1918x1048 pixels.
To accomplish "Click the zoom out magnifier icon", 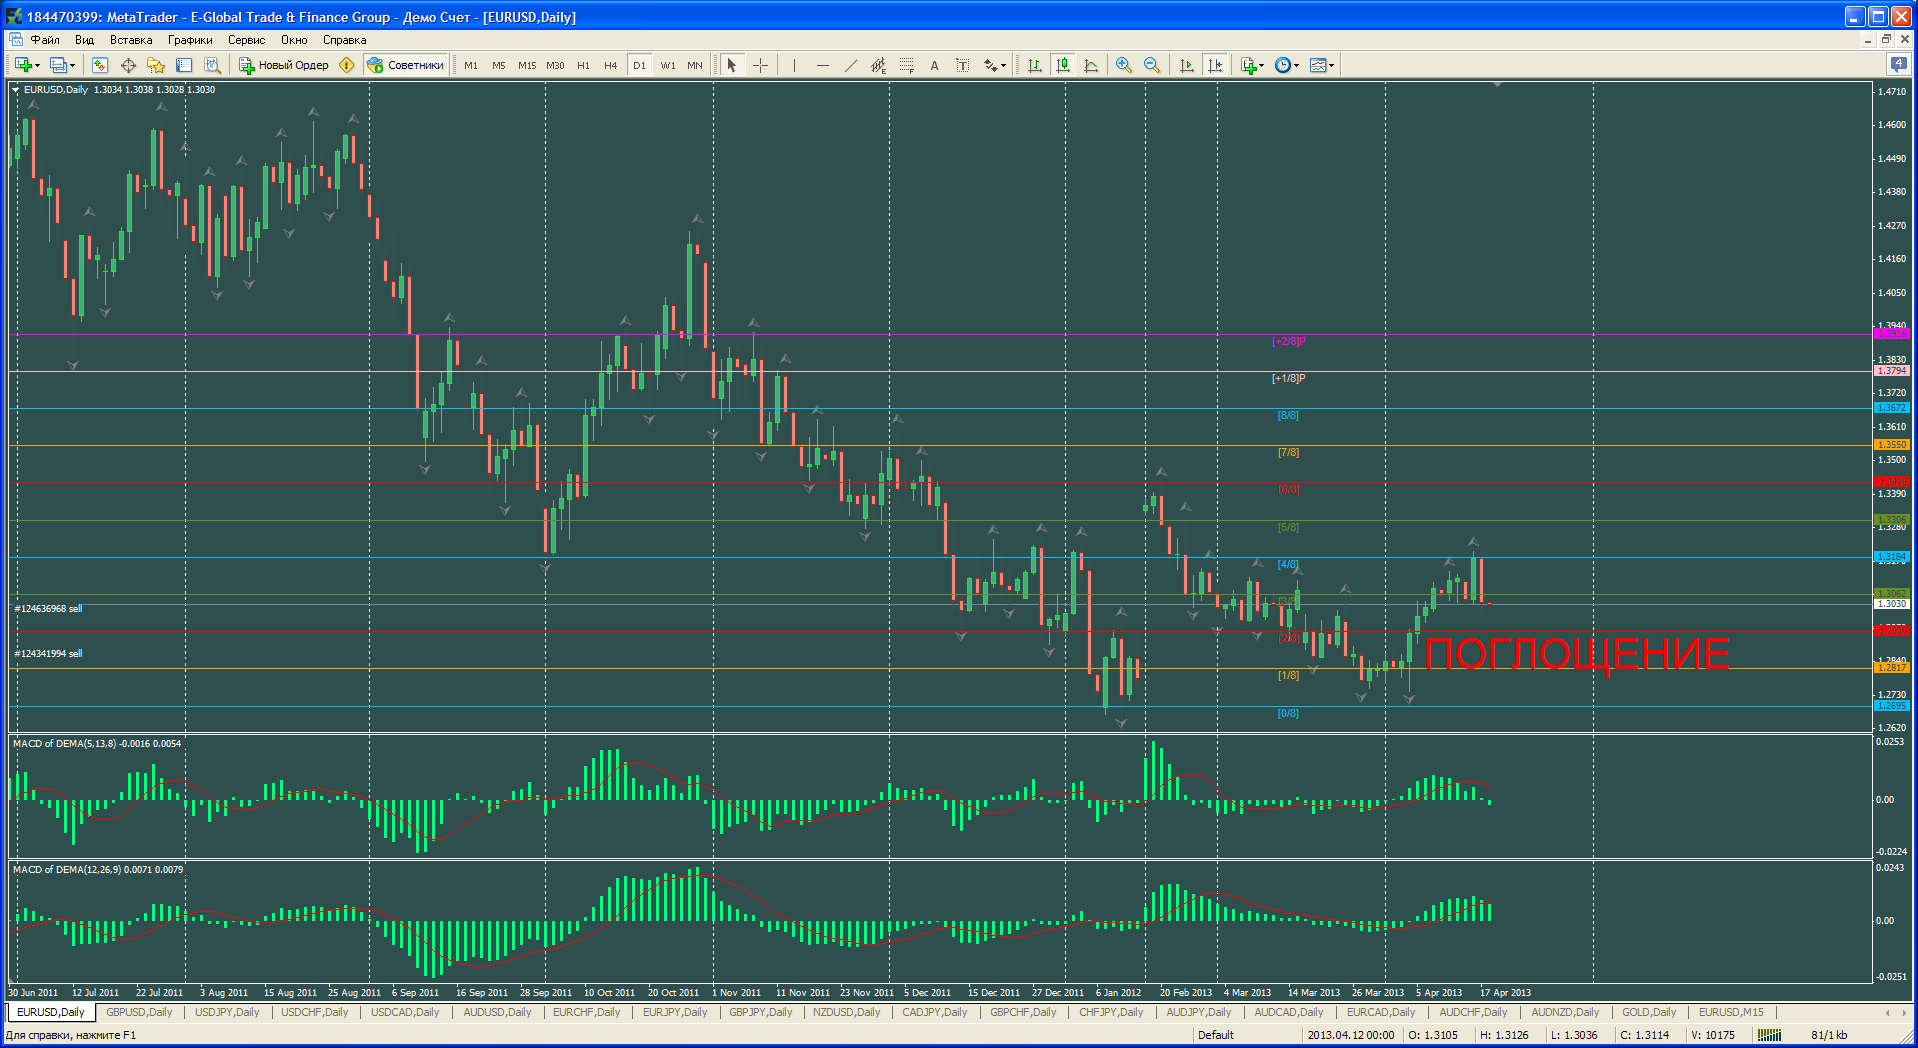I will [1152, 65].
